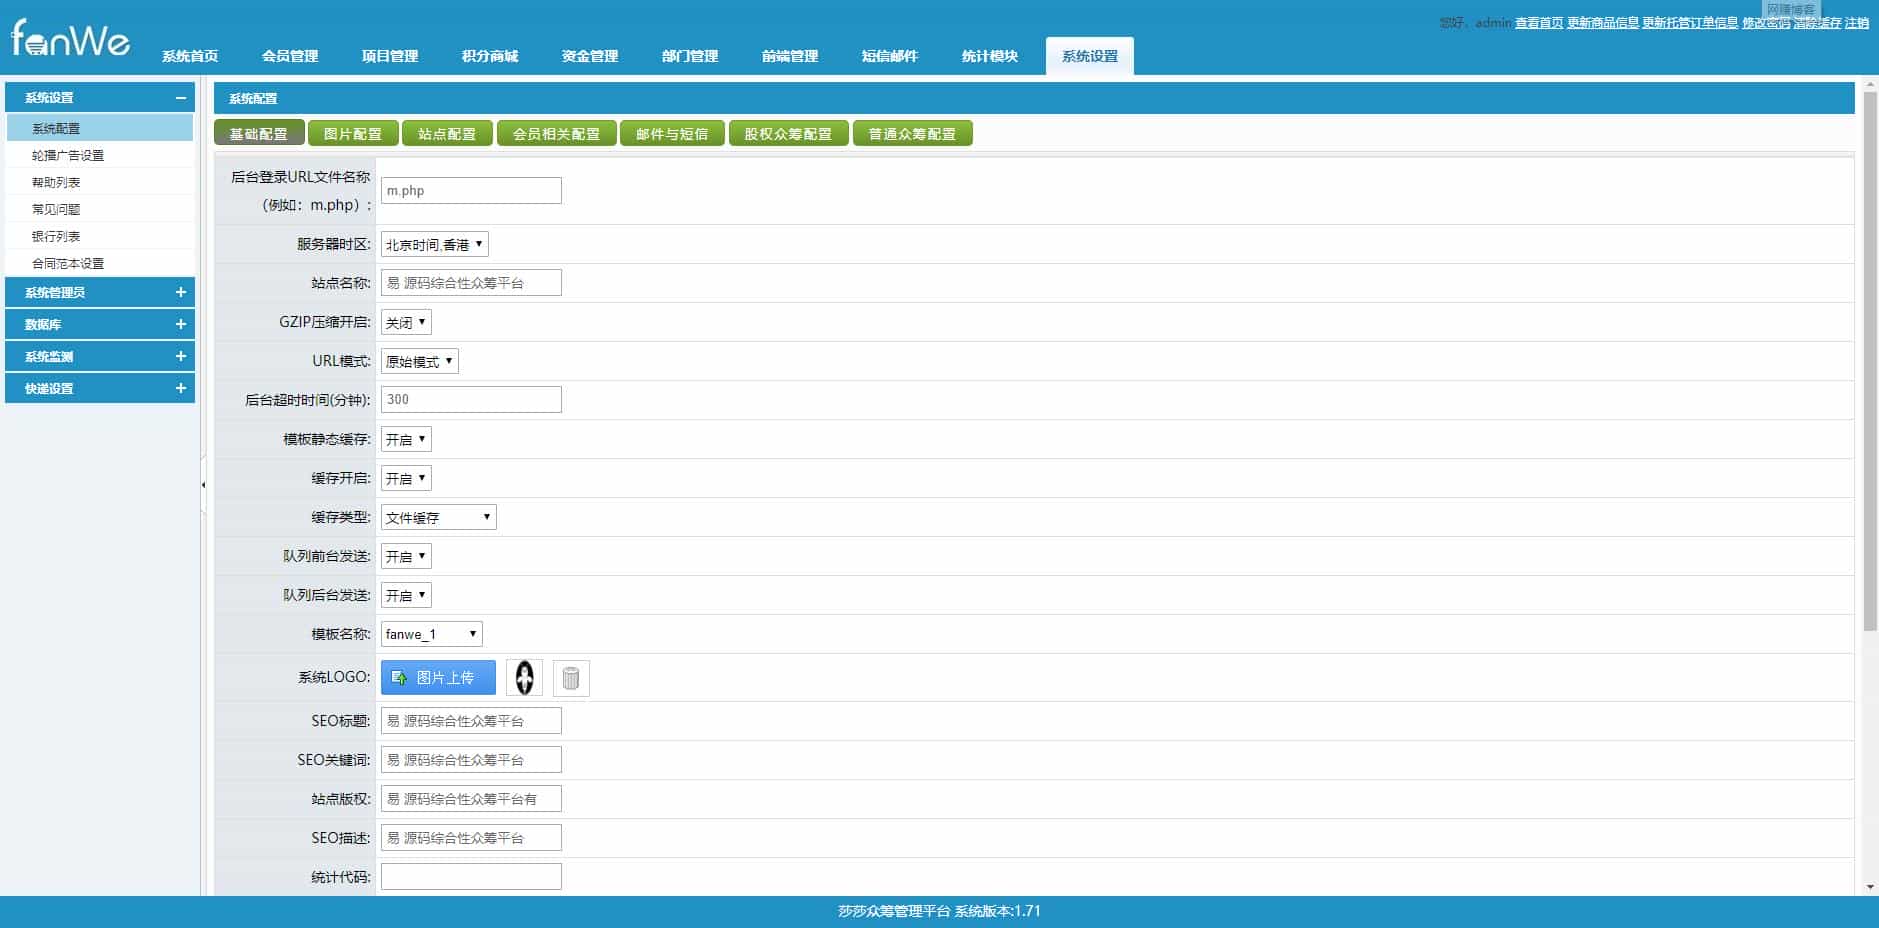Viewport: 1879px width, 928px height.
Task: Open the 缓存类型 dropdown
Action: [439, 517]
